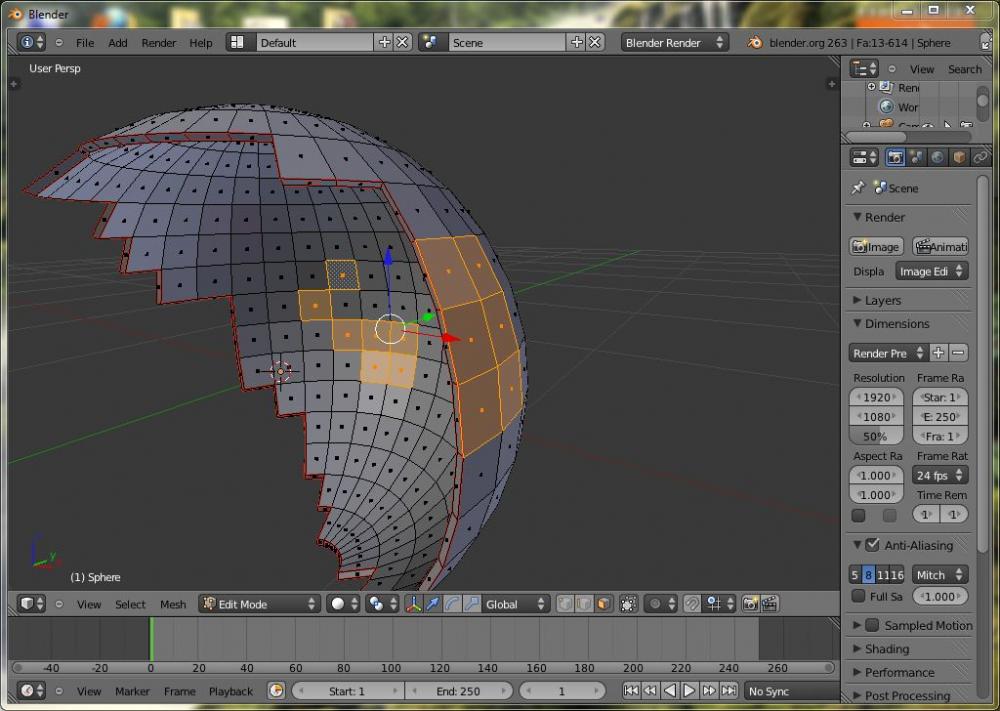Click the End: 250 frame field
The height and width of the screenshot is (711, 1000).
(x=458, y=691)
